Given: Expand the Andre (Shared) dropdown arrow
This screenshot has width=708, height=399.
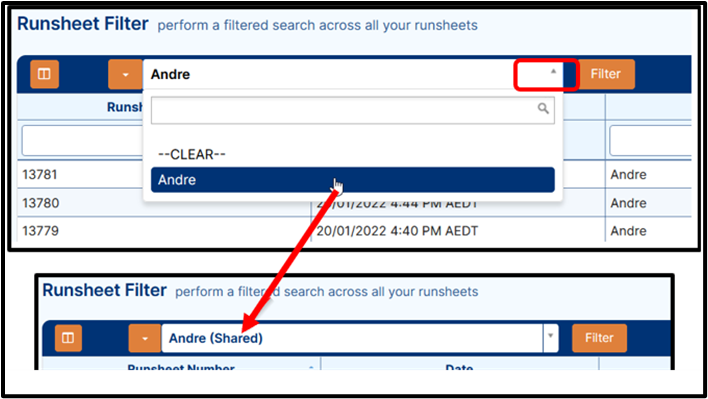Looking at the screenshot, I should click(x=550, y=336).
